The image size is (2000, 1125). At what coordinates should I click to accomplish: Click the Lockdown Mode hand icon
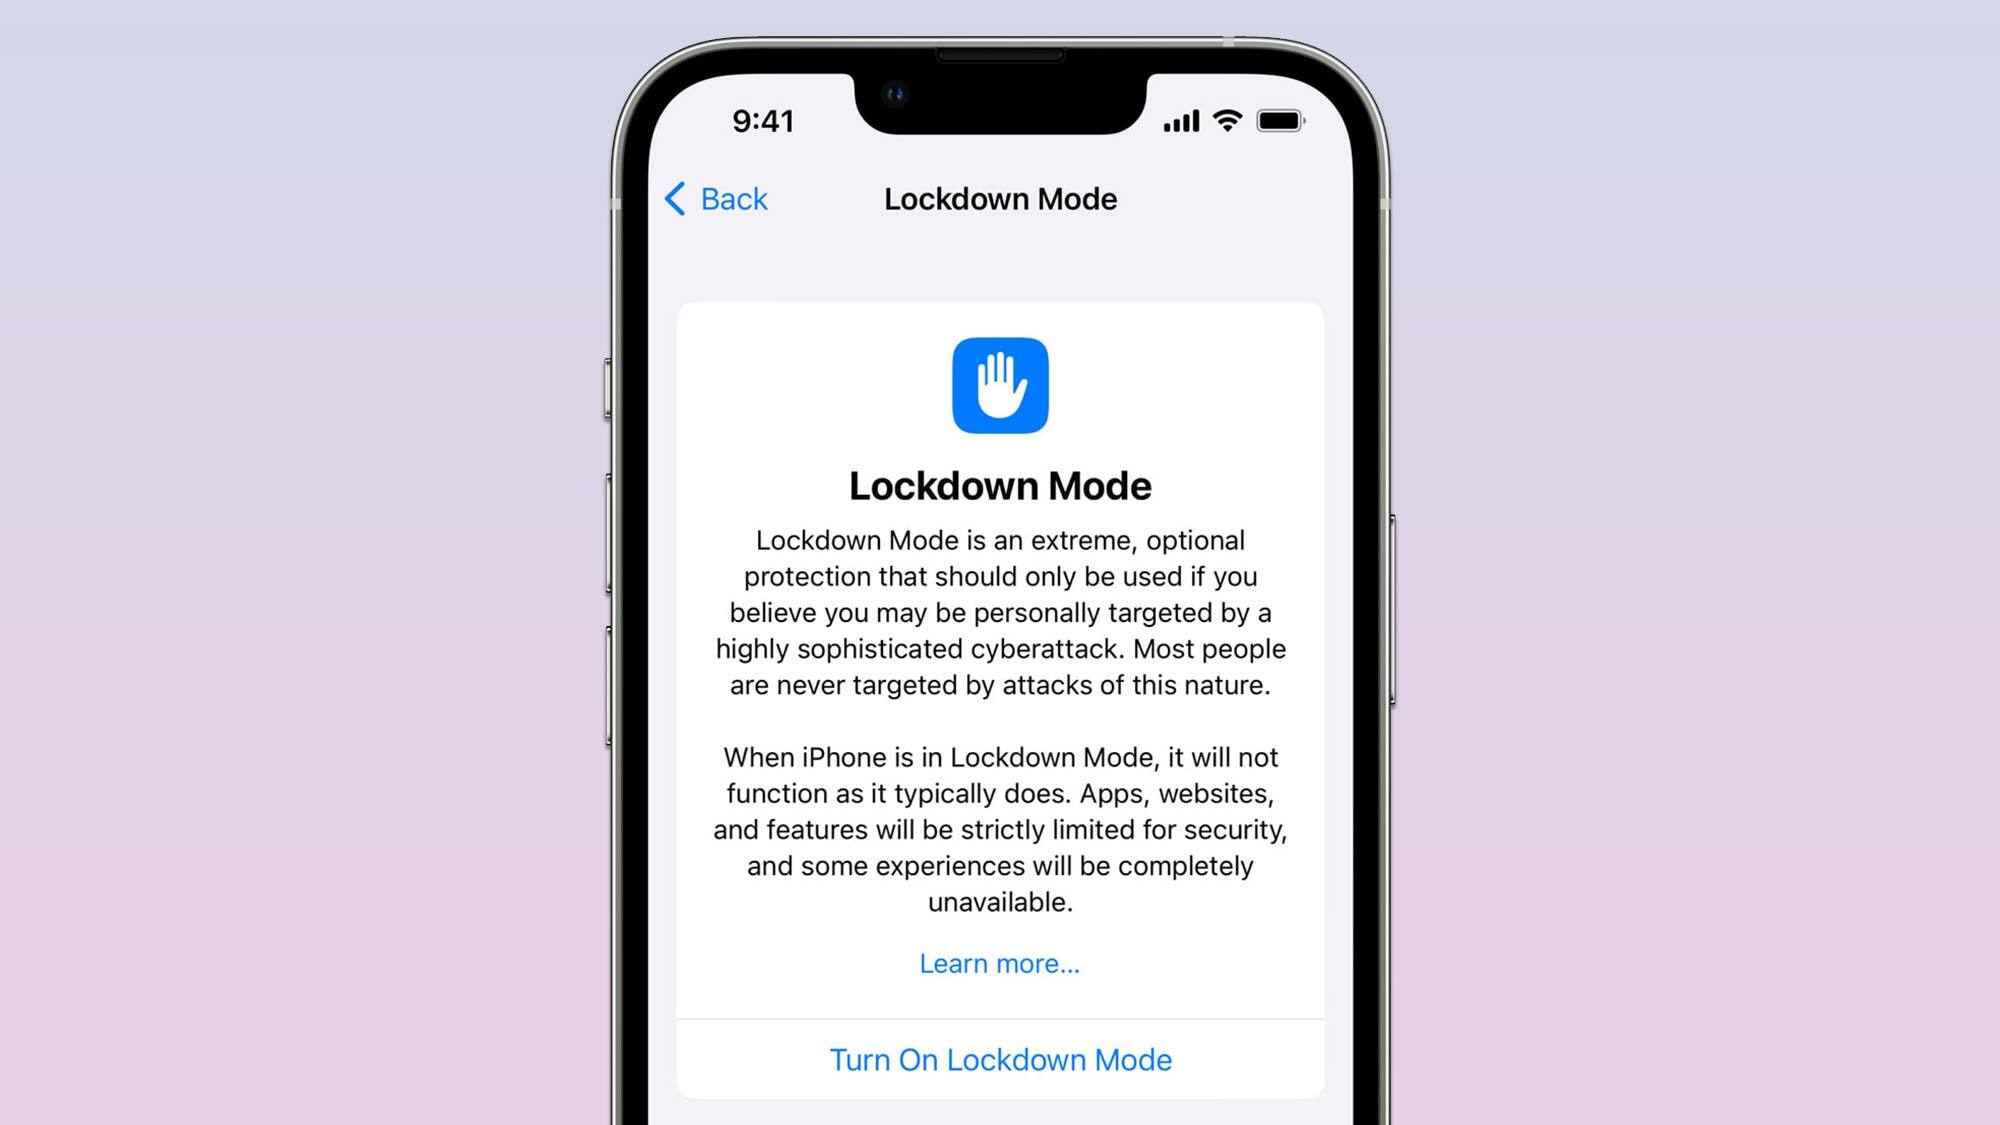pos(1000,386)
